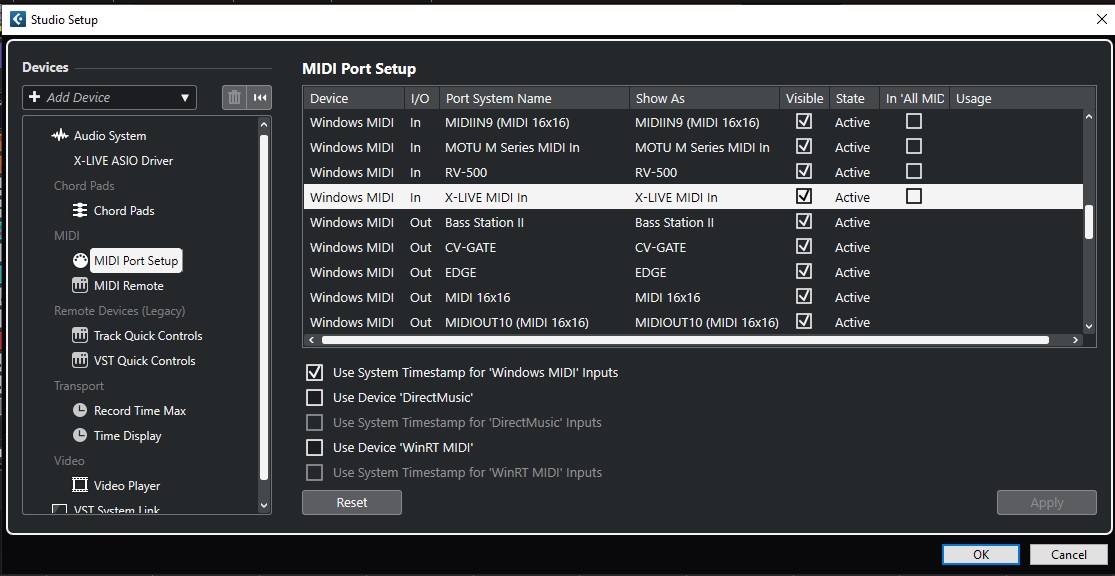
Task: Confirm with the OK button
Action: tap(981, 555)
